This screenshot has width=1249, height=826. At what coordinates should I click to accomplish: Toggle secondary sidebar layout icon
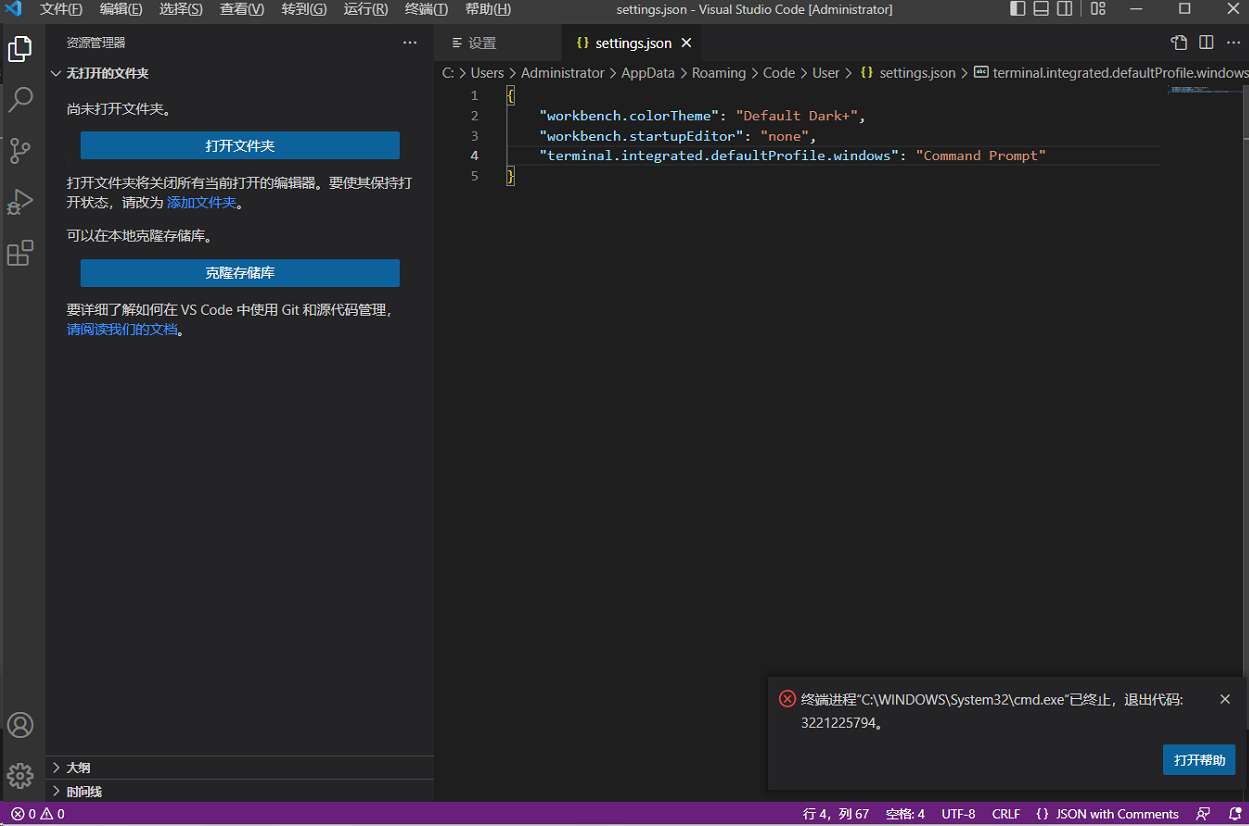1065,9
